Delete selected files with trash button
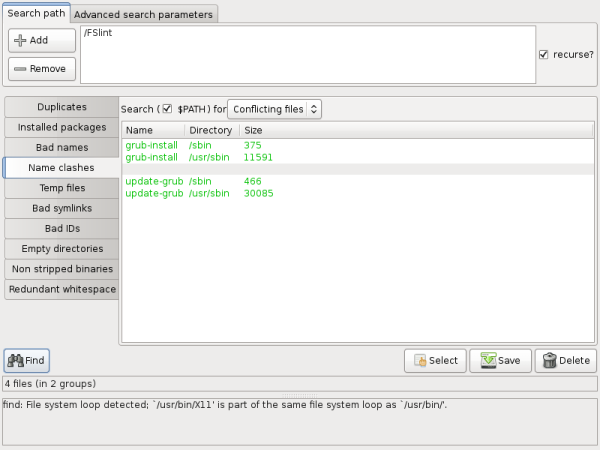 (565, 361)
